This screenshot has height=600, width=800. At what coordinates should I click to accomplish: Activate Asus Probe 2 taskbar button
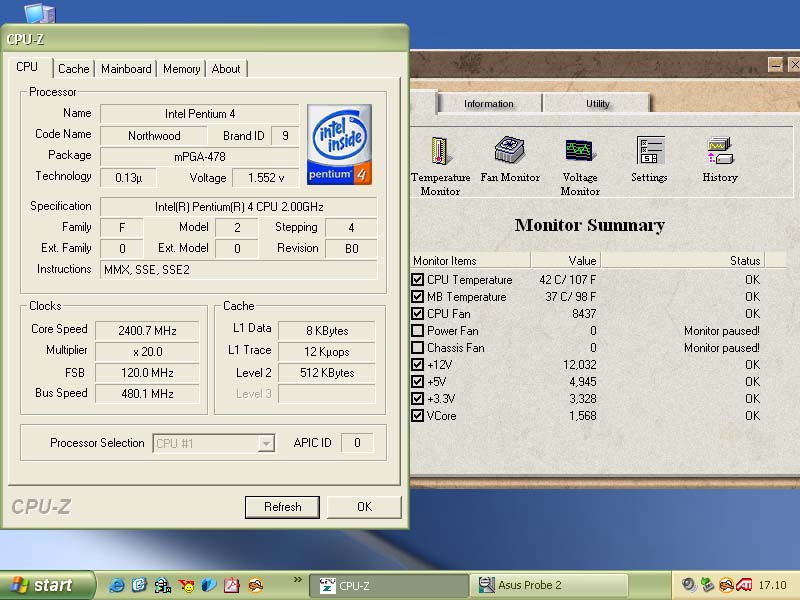point(550,585)
